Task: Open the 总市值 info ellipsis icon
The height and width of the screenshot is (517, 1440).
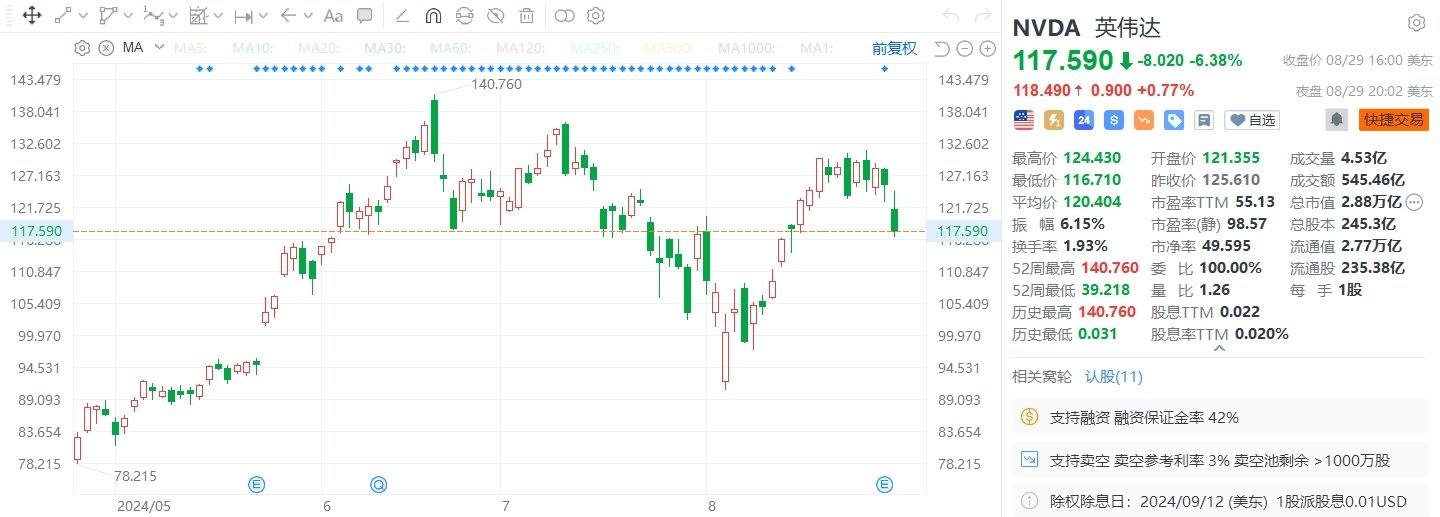Action: click(1414, 202)
